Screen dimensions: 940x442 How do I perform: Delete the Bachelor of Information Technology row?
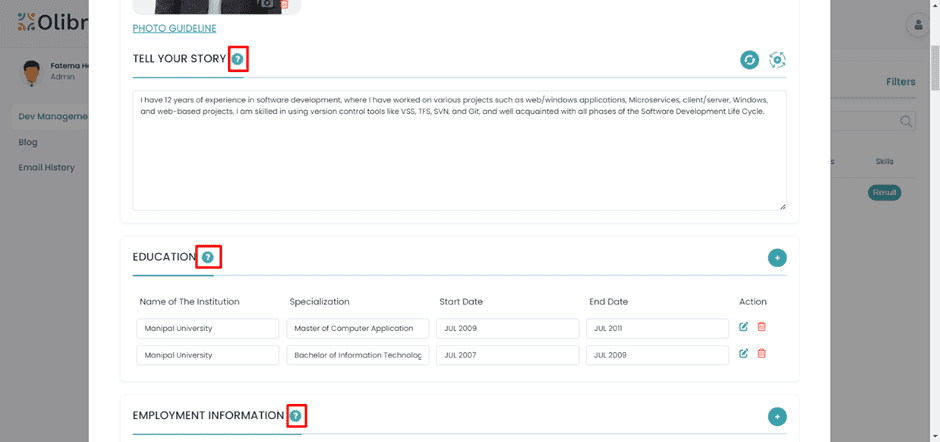(761, 354)
